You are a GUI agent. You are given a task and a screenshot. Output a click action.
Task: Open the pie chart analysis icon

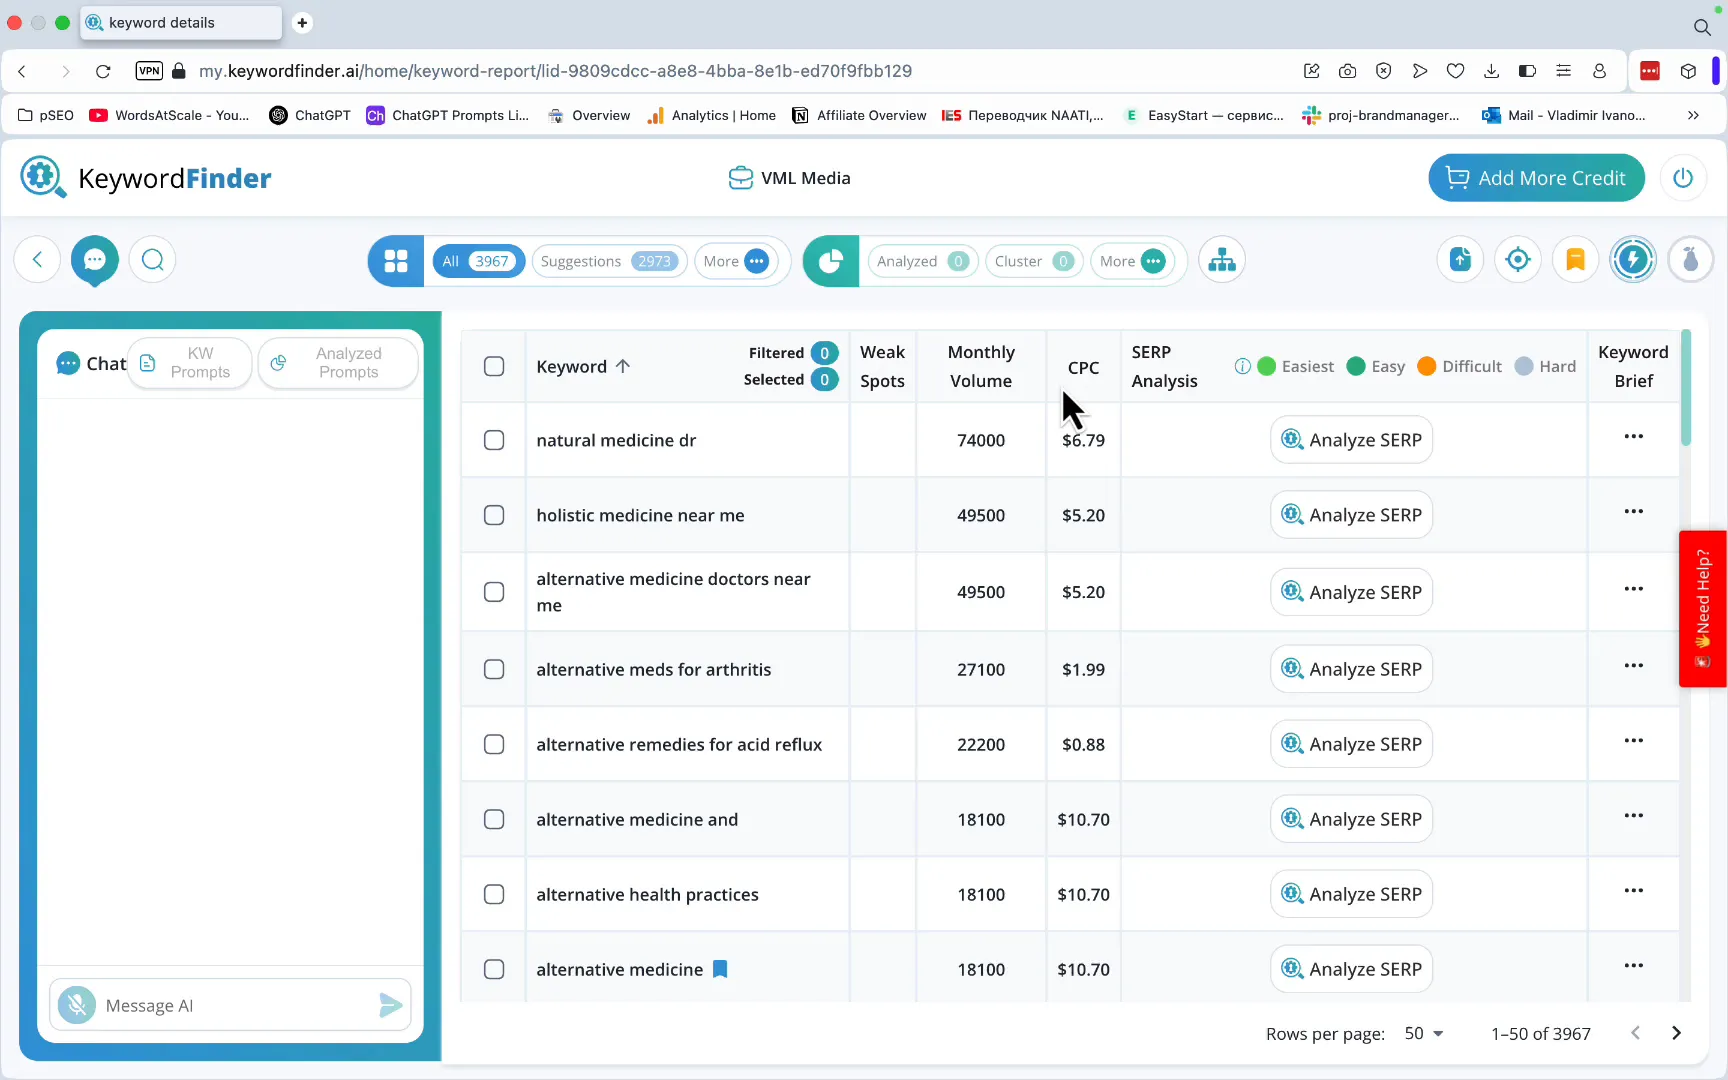click(831, 261)
